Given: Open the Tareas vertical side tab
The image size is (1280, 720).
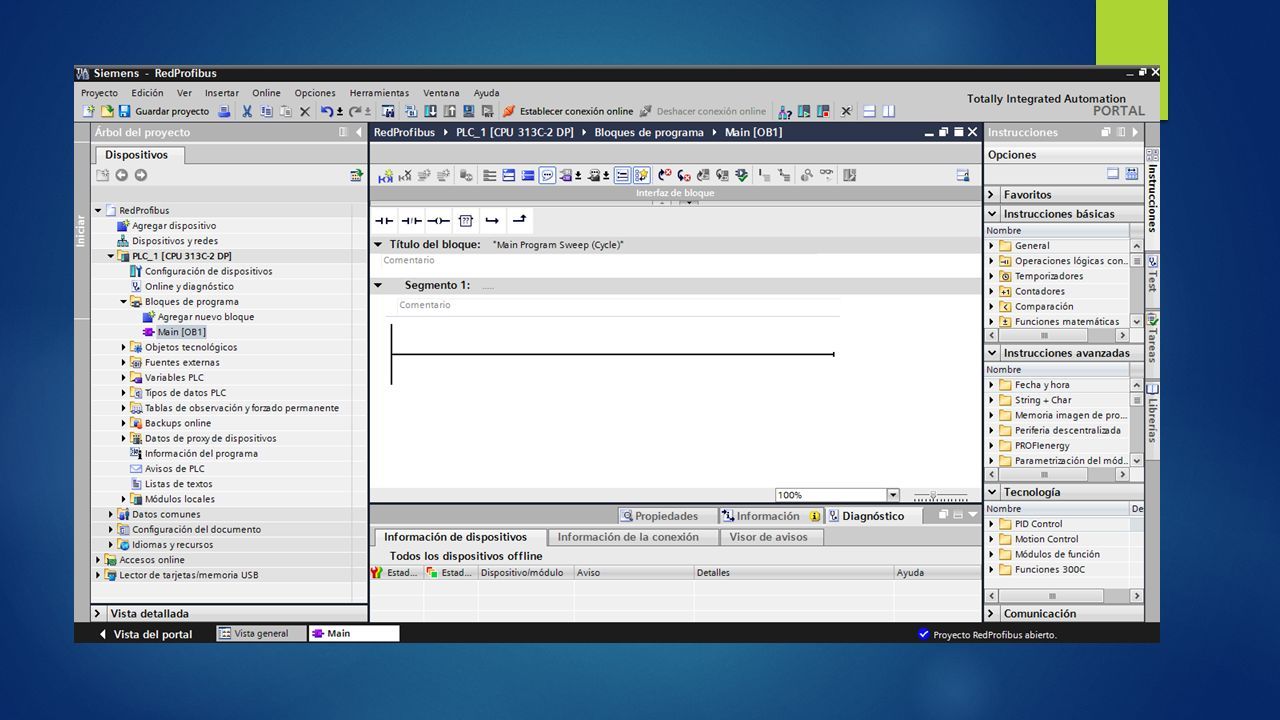Looking at the screenshot, I should pos(1152,339).
